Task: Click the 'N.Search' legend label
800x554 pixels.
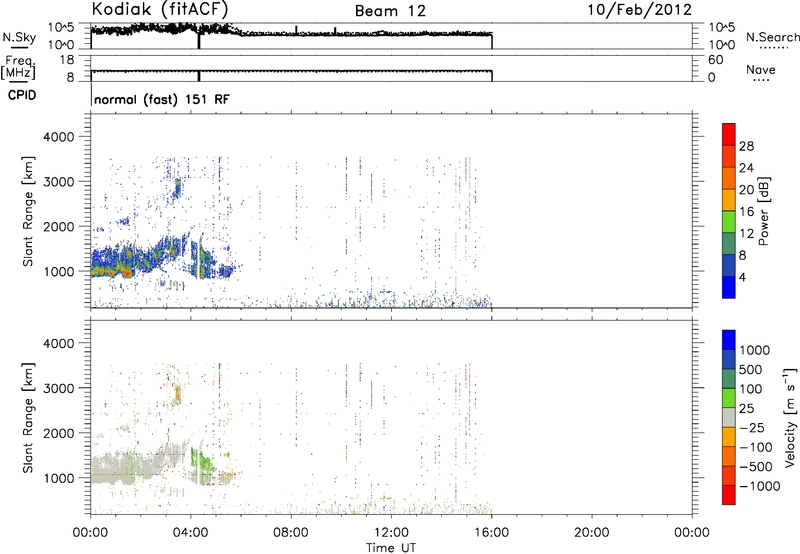Action: point(772,37)
